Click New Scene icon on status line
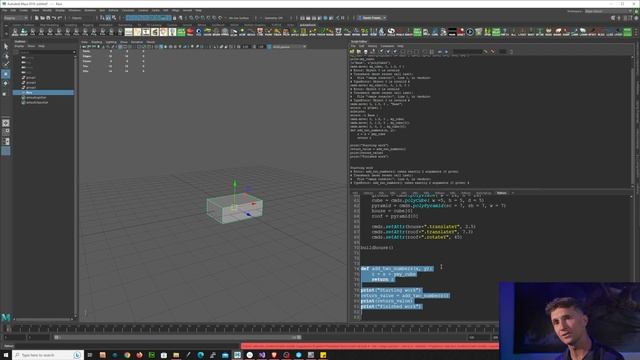Image resolution: width=640 pixels, height=360 pixels. point(36,18)
